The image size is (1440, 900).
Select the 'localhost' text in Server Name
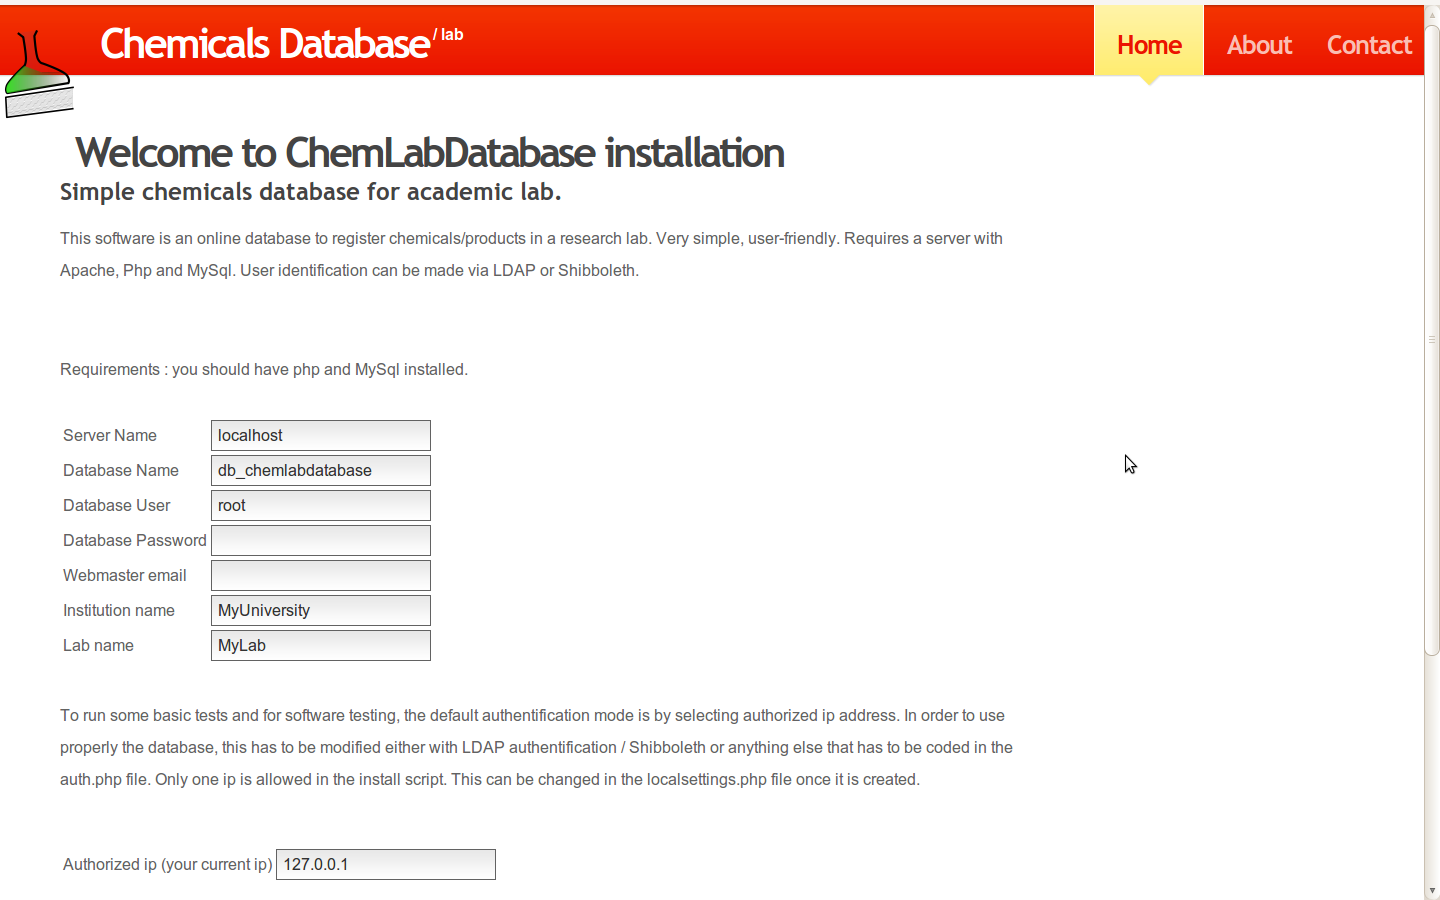click(250, 435)
